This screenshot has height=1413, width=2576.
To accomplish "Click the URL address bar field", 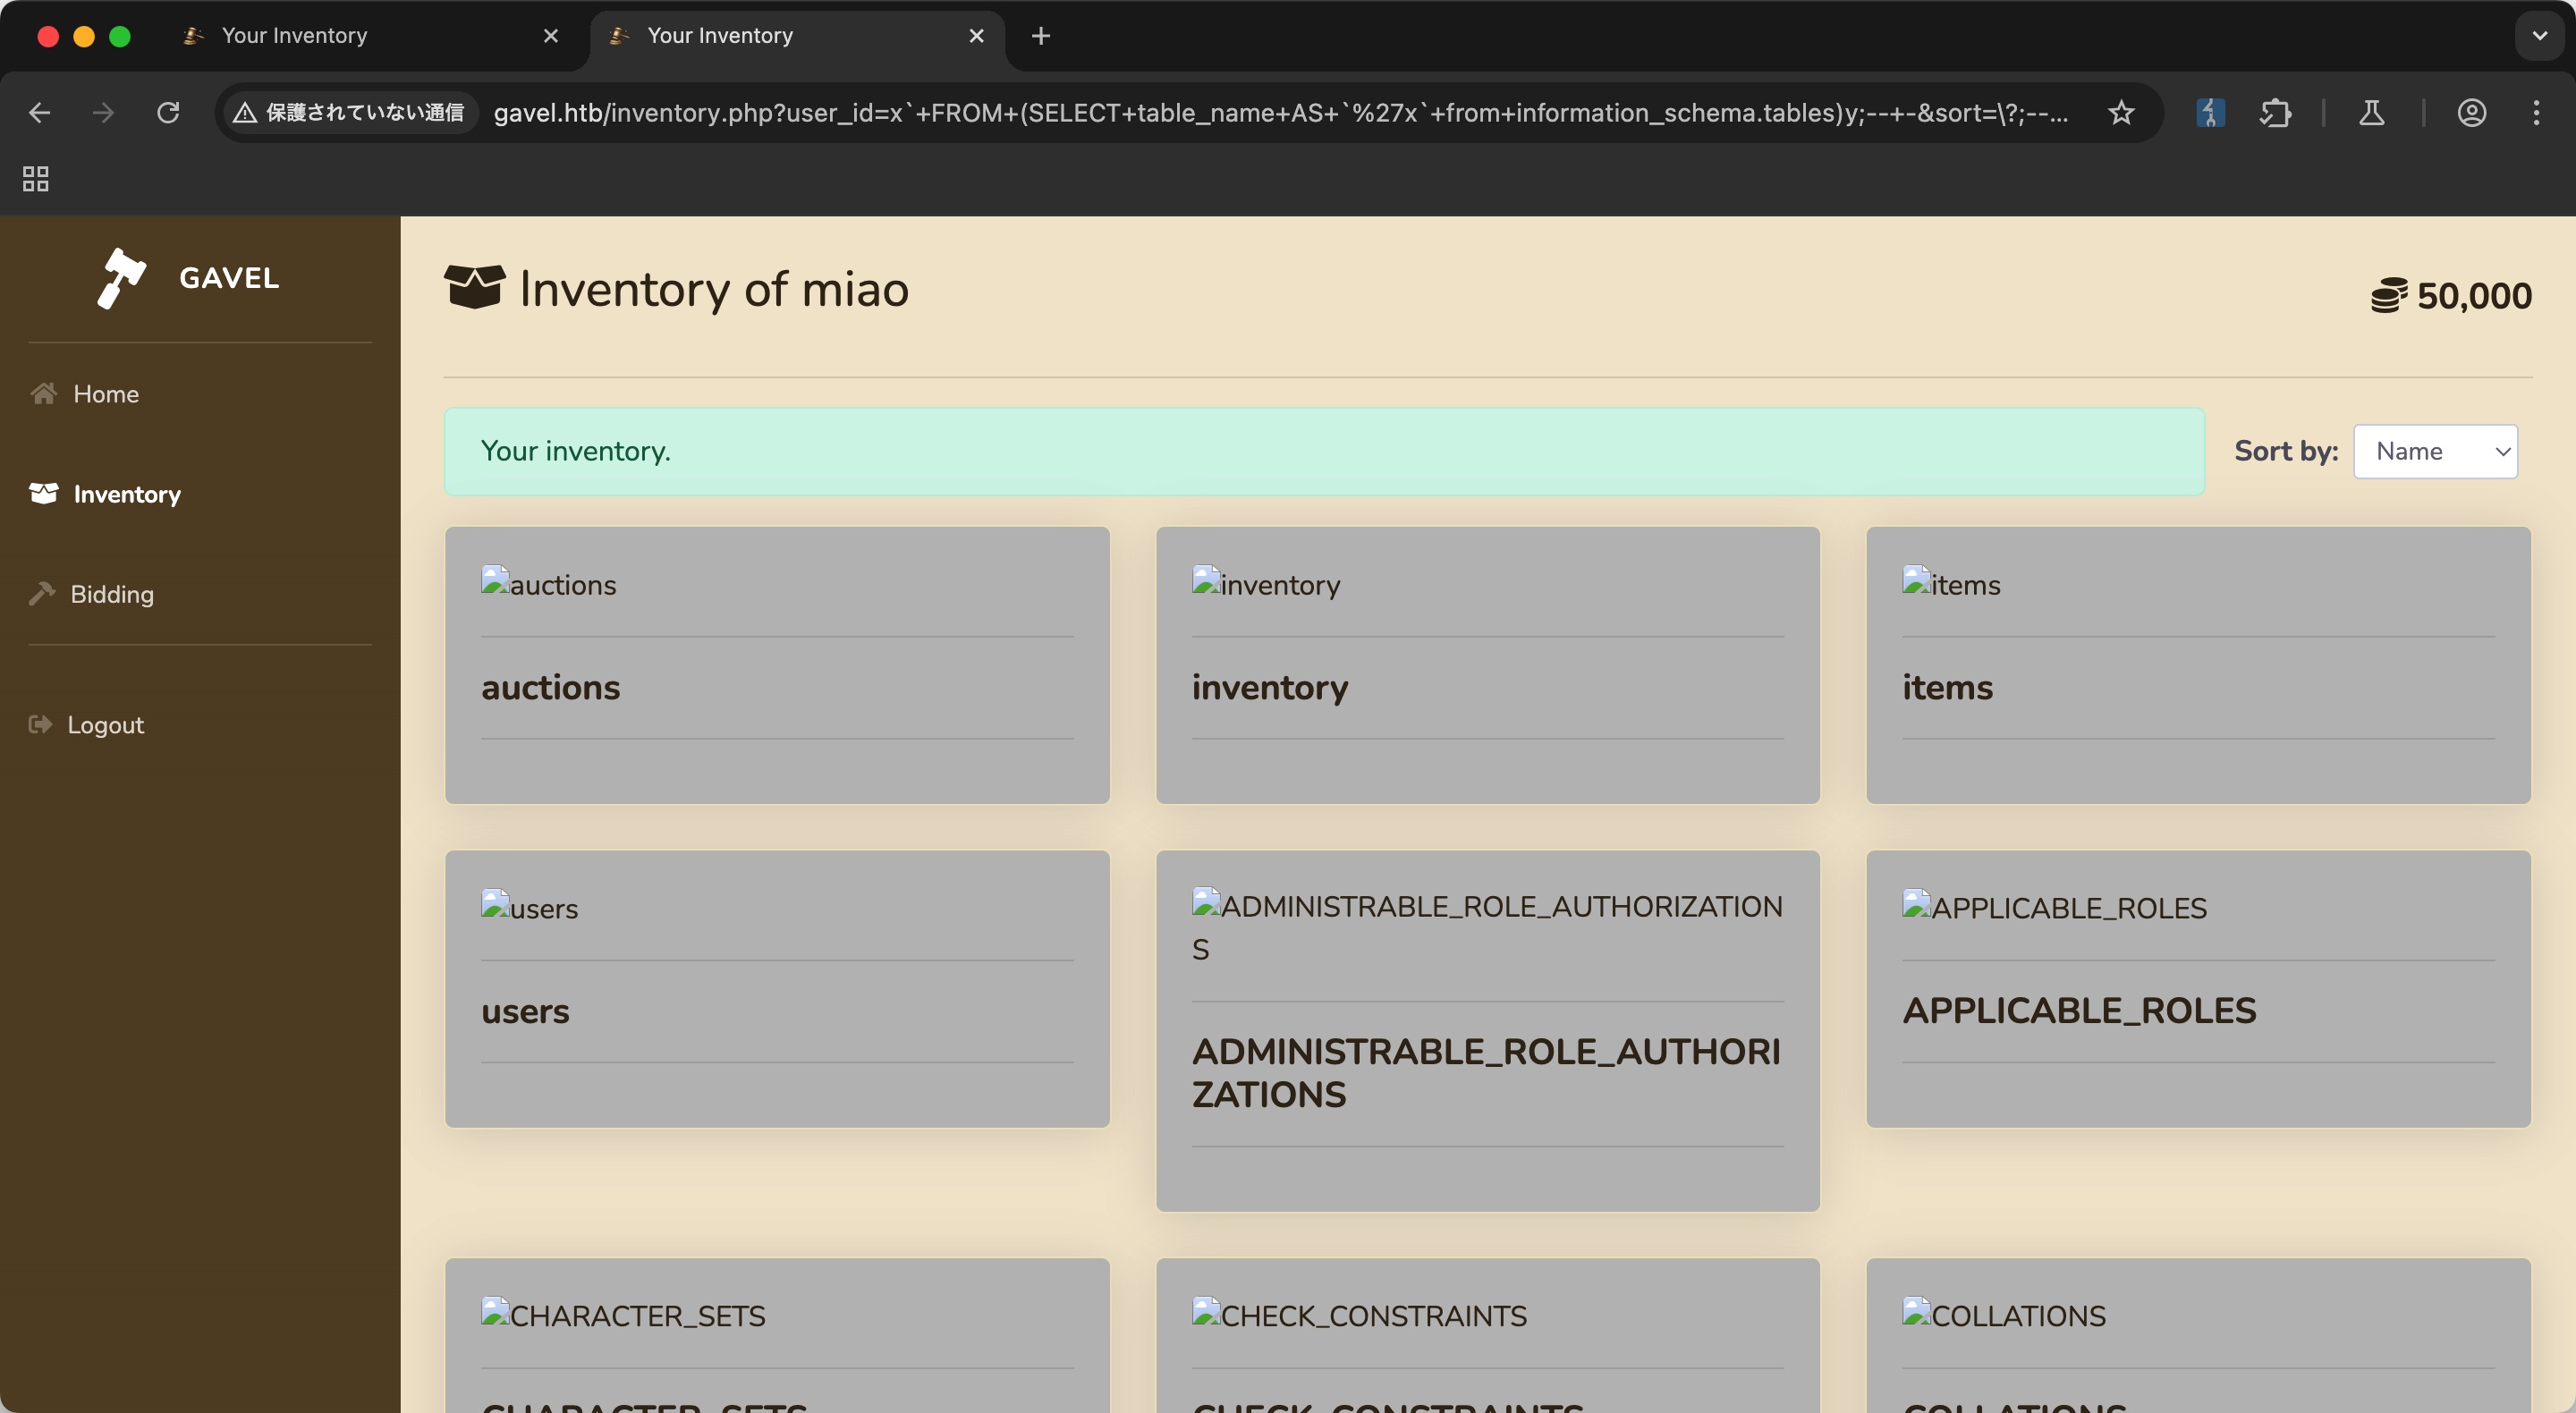I will [x=1280, y=113].
